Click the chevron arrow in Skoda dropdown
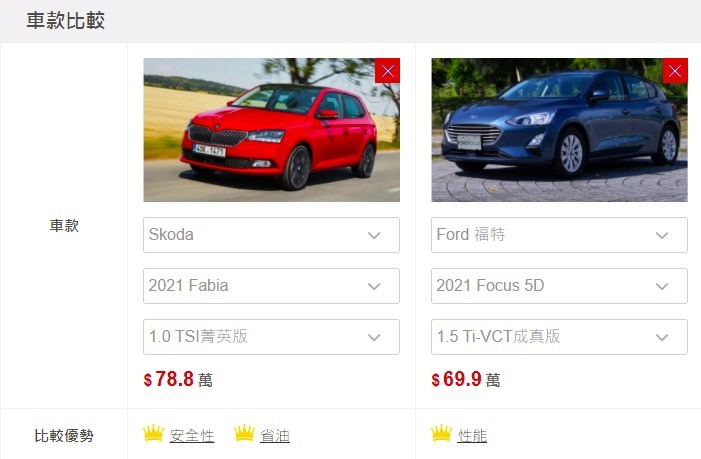 click(x=374, y=236)
